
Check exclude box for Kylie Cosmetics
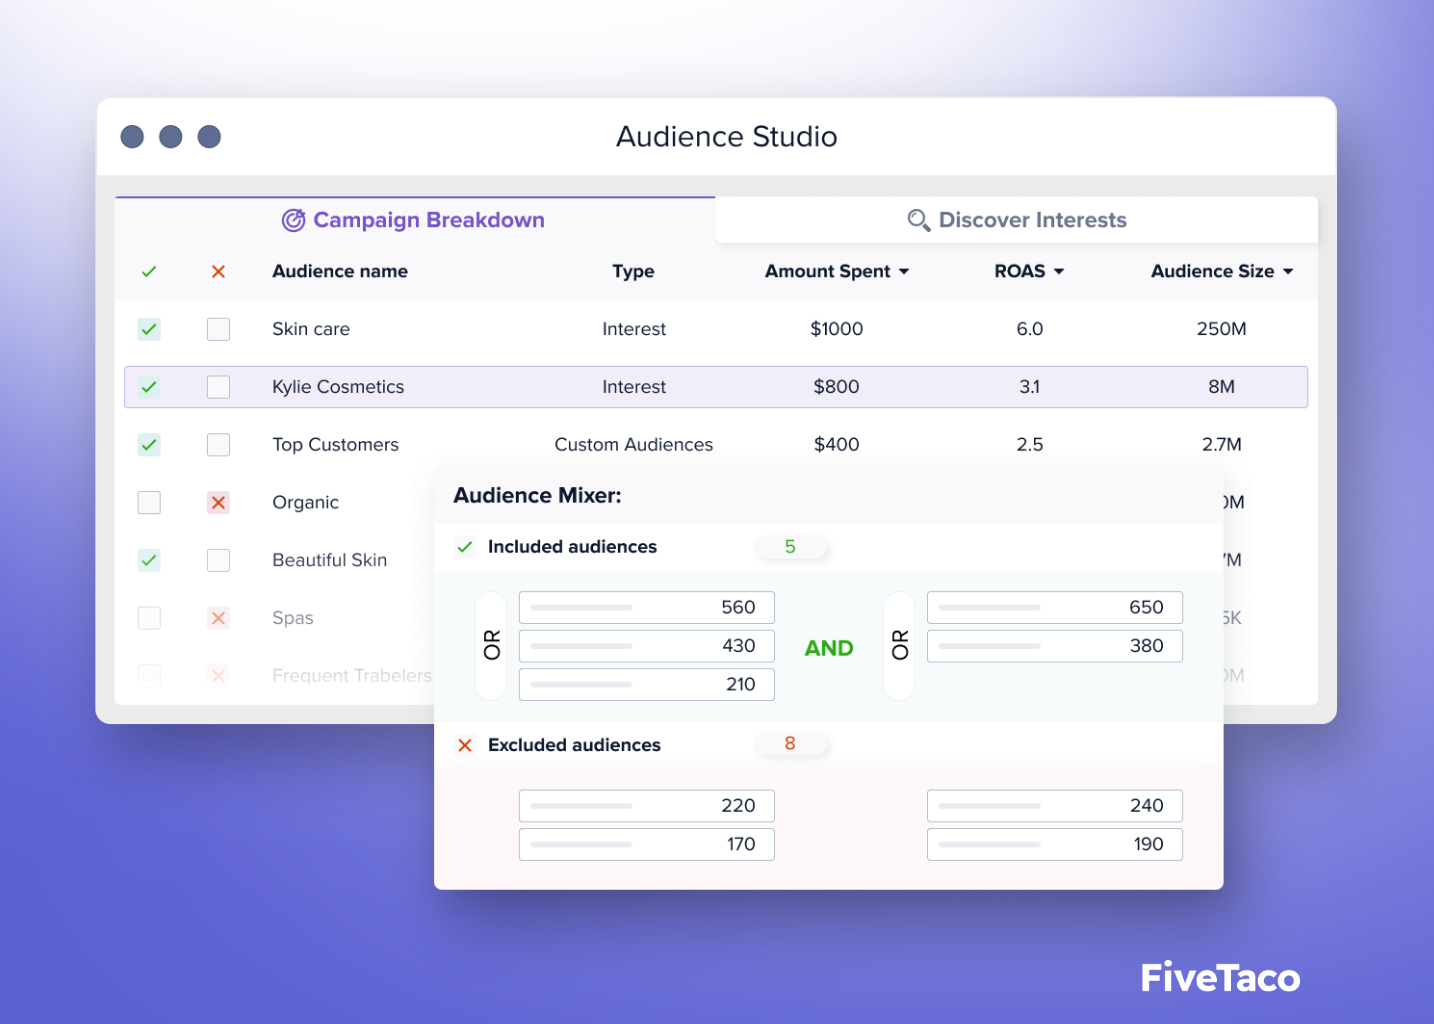point(218,387)
